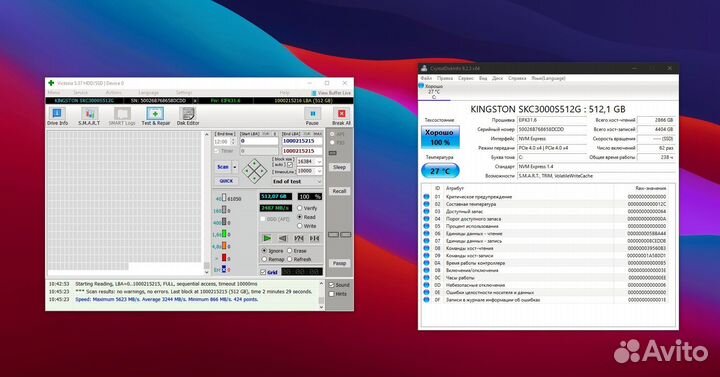This screenshot has height=377, width=720.
Task: Click the Start LBA input field
Action: tap(259, 141)
